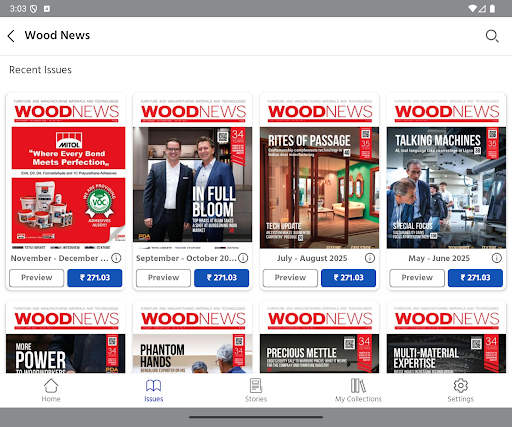The height and width of the screenshot is (427, 512).
Task: Go back using the arrow beside Wood News
Action: coord(11,36)
